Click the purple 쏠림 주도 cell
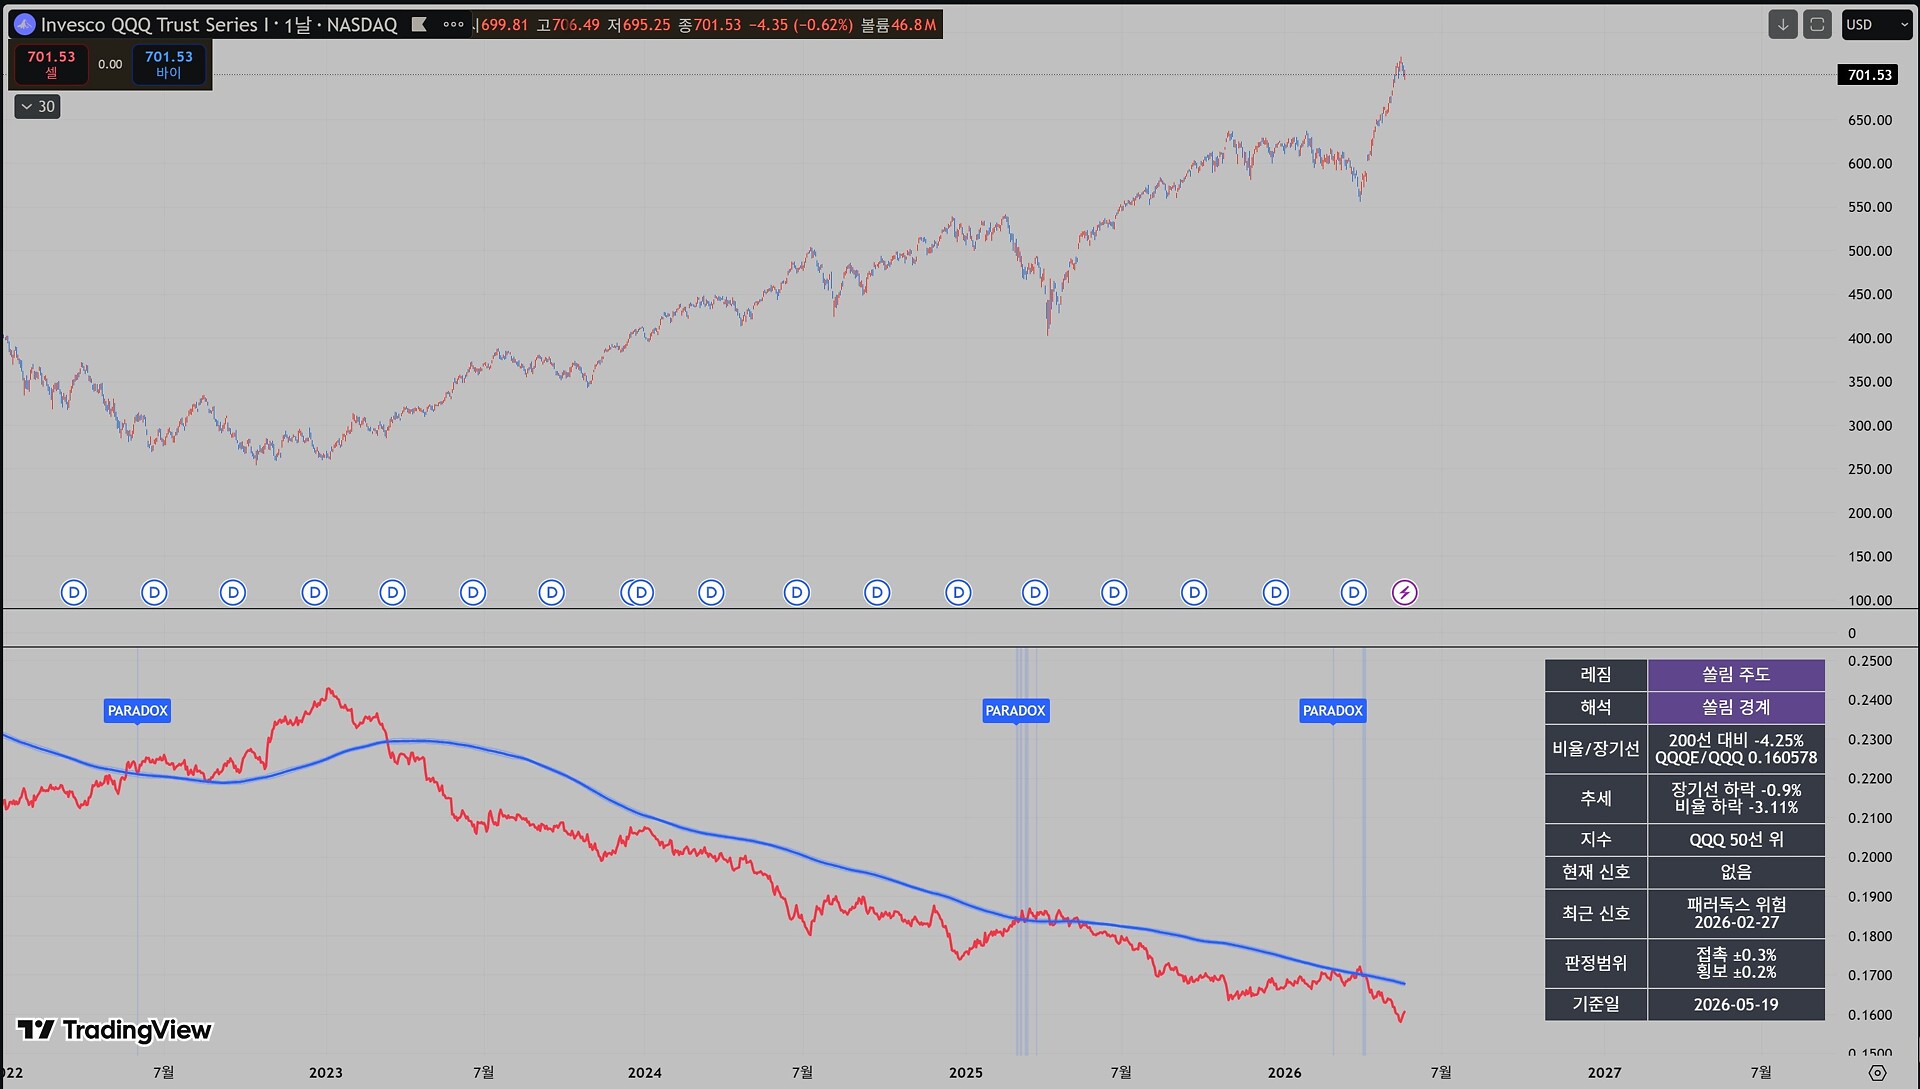 [1736, 675]
